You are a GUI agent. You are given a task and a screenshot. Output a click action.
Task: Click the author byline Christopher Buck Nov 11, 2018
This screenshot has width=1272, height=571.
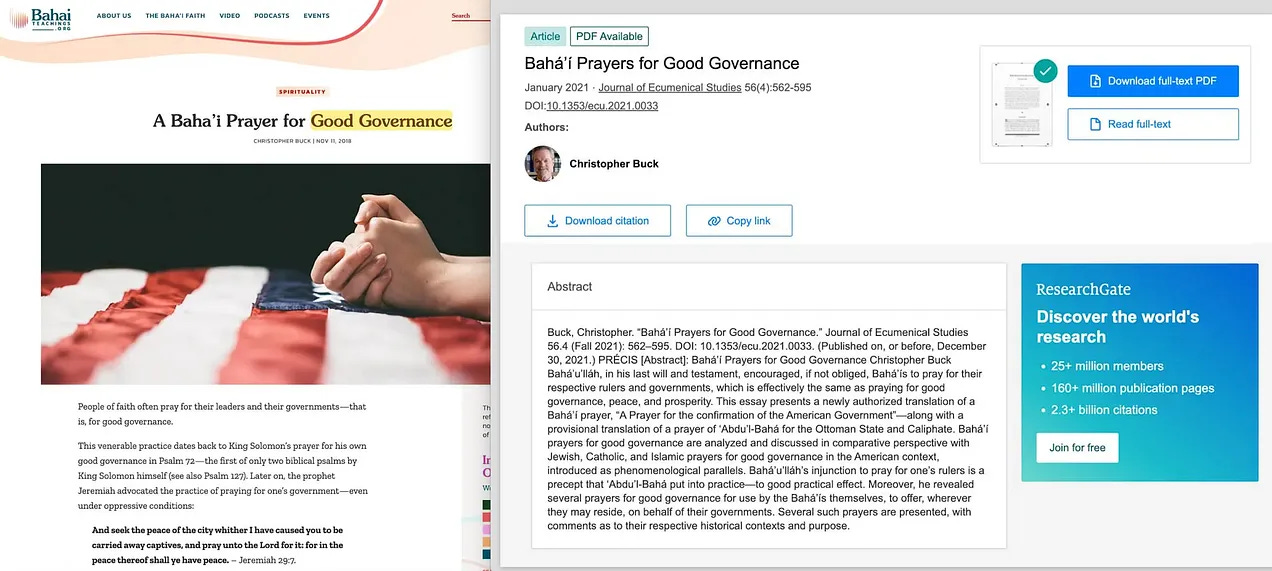tap(302, 141)
